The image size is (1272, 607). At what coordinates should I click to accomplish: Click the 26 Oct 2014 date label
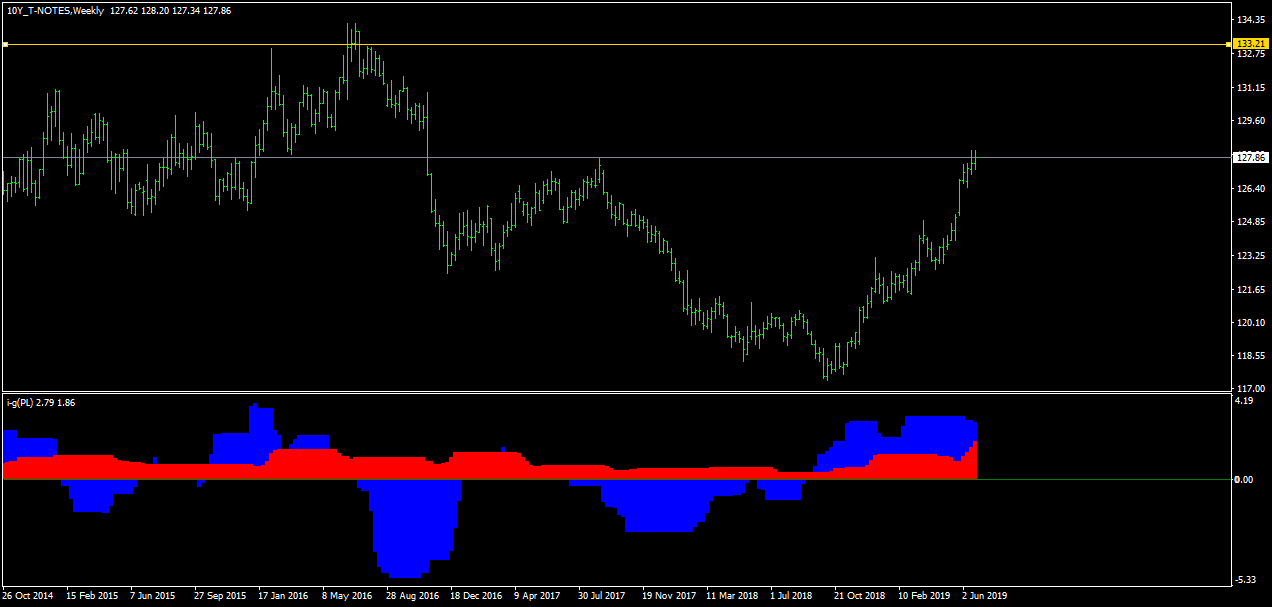pos(28,596)
